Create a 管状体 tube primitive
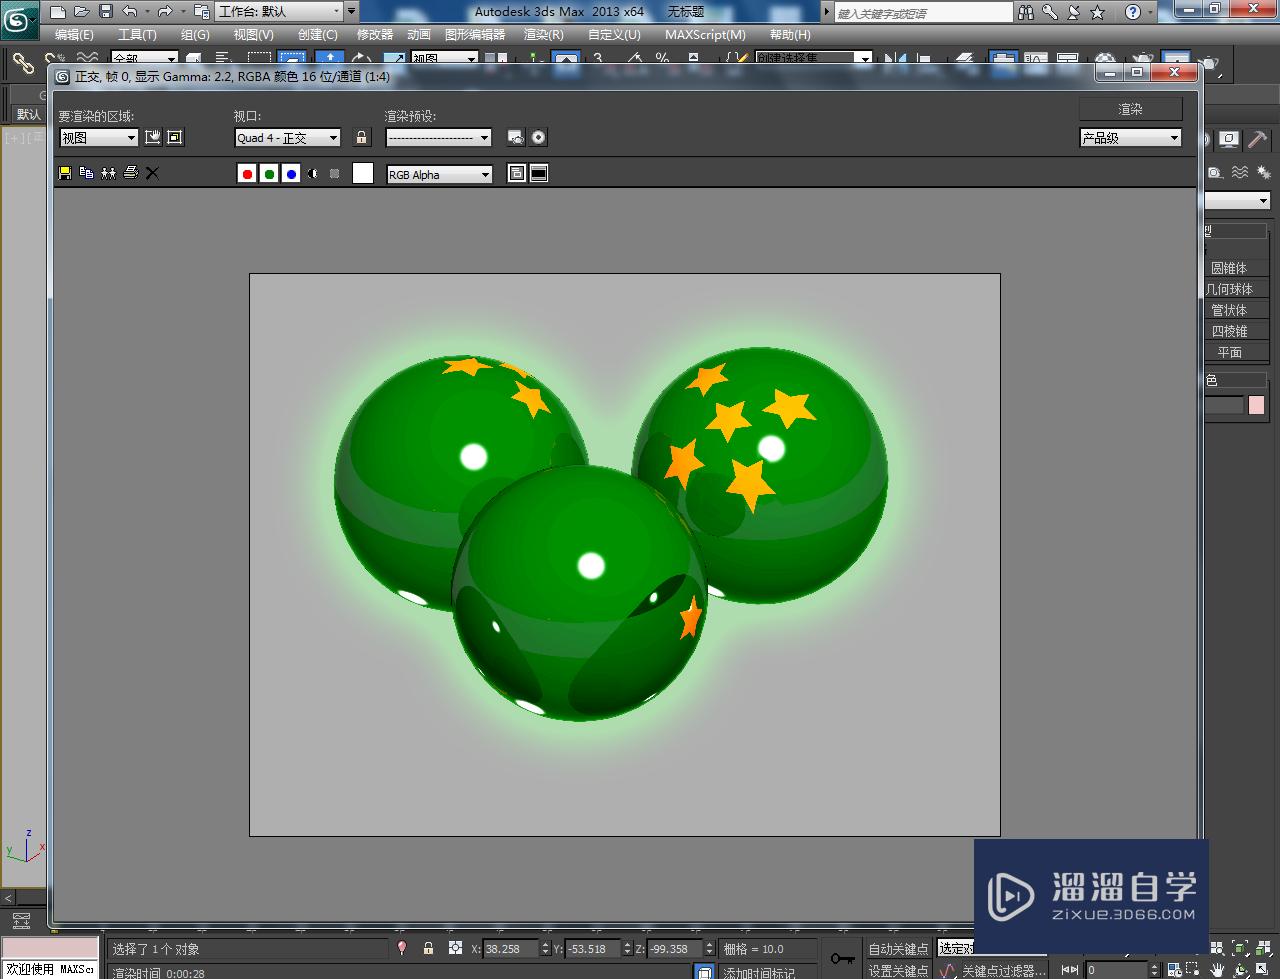 point(1235,310)
